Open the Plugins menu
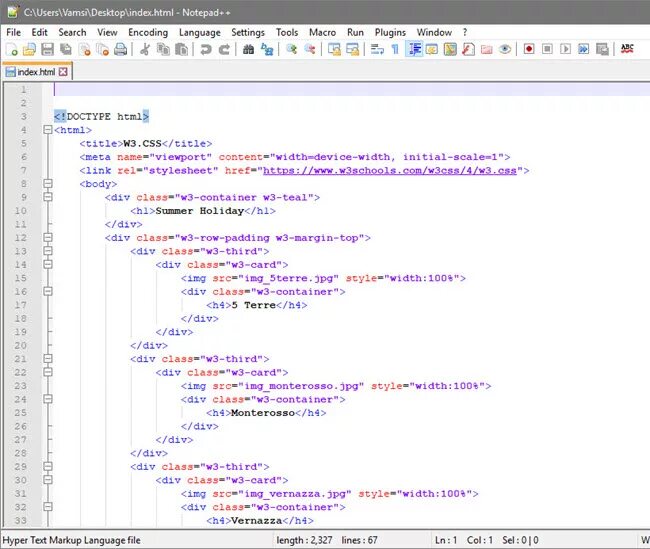This screenshot has width=650, height=549. 390,32
